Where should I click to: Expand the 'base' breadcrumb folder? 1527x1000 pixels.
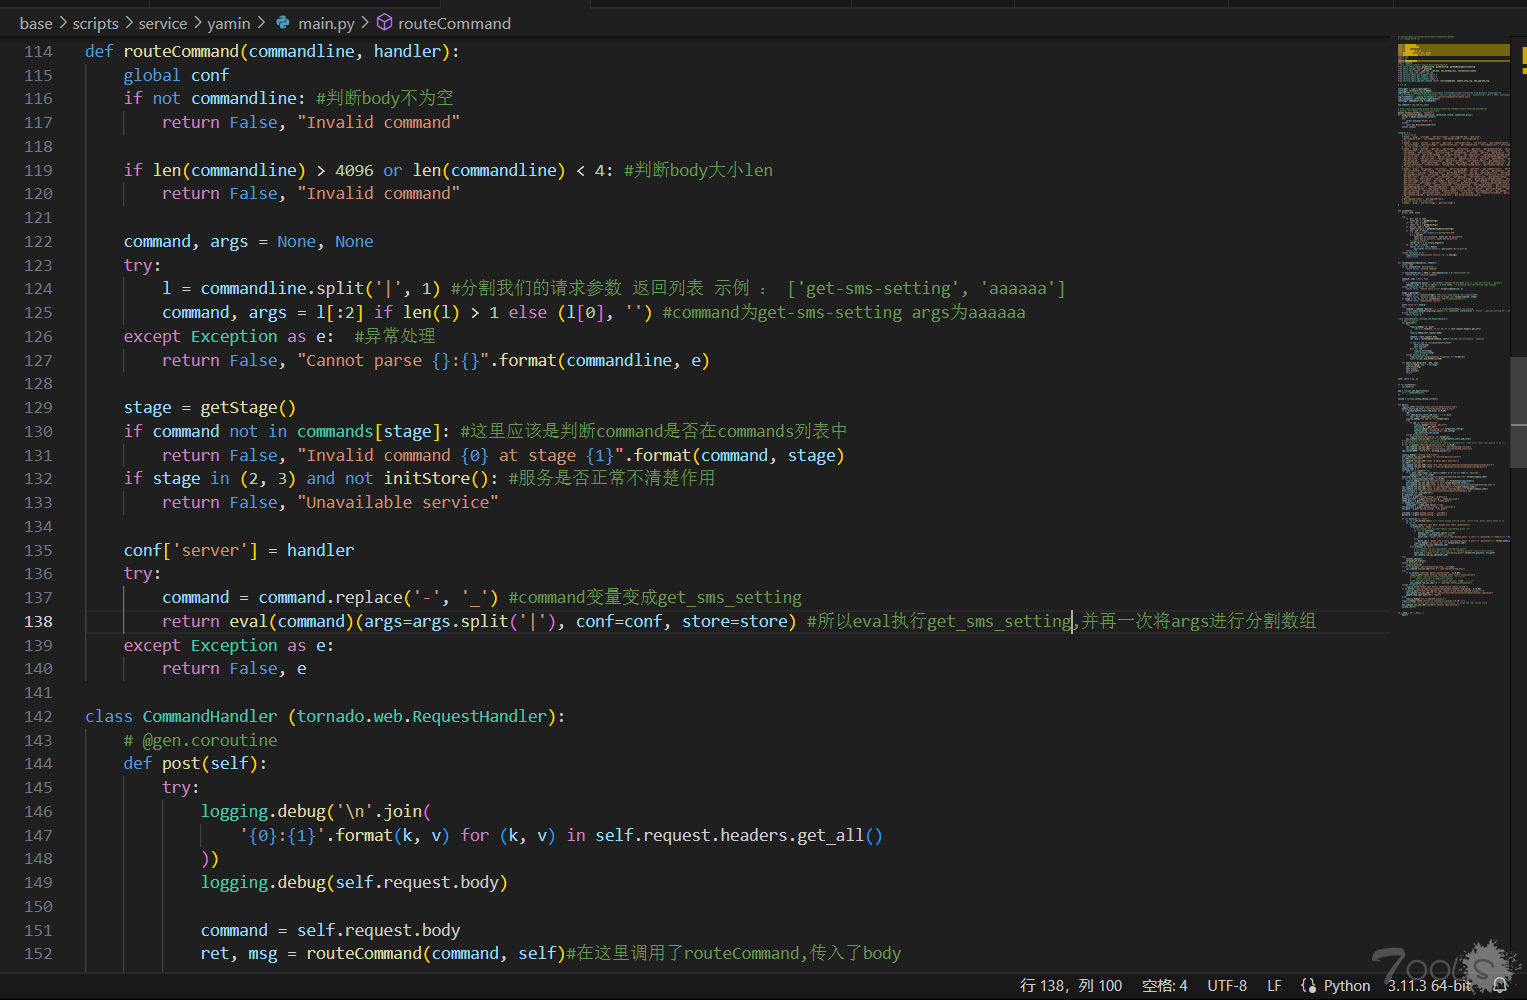tap(36, 23)
